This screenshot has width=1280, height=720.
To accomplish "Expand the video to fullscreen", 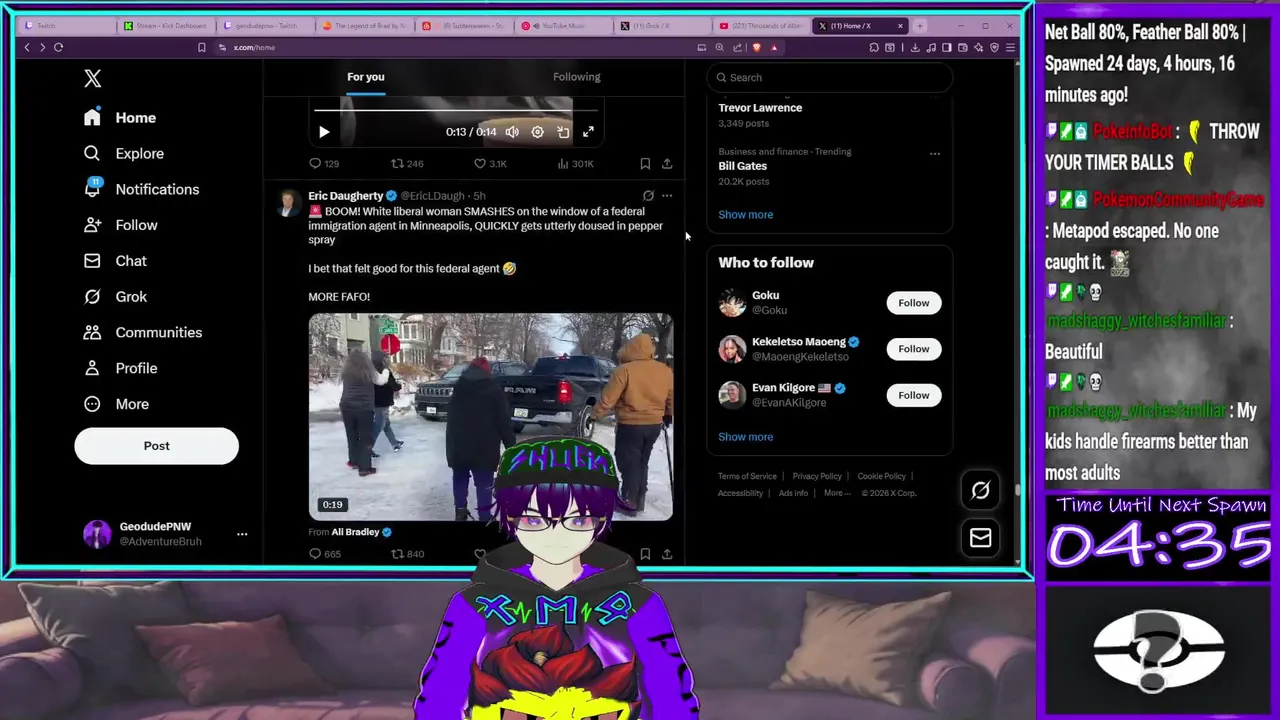I will [588, 132].
